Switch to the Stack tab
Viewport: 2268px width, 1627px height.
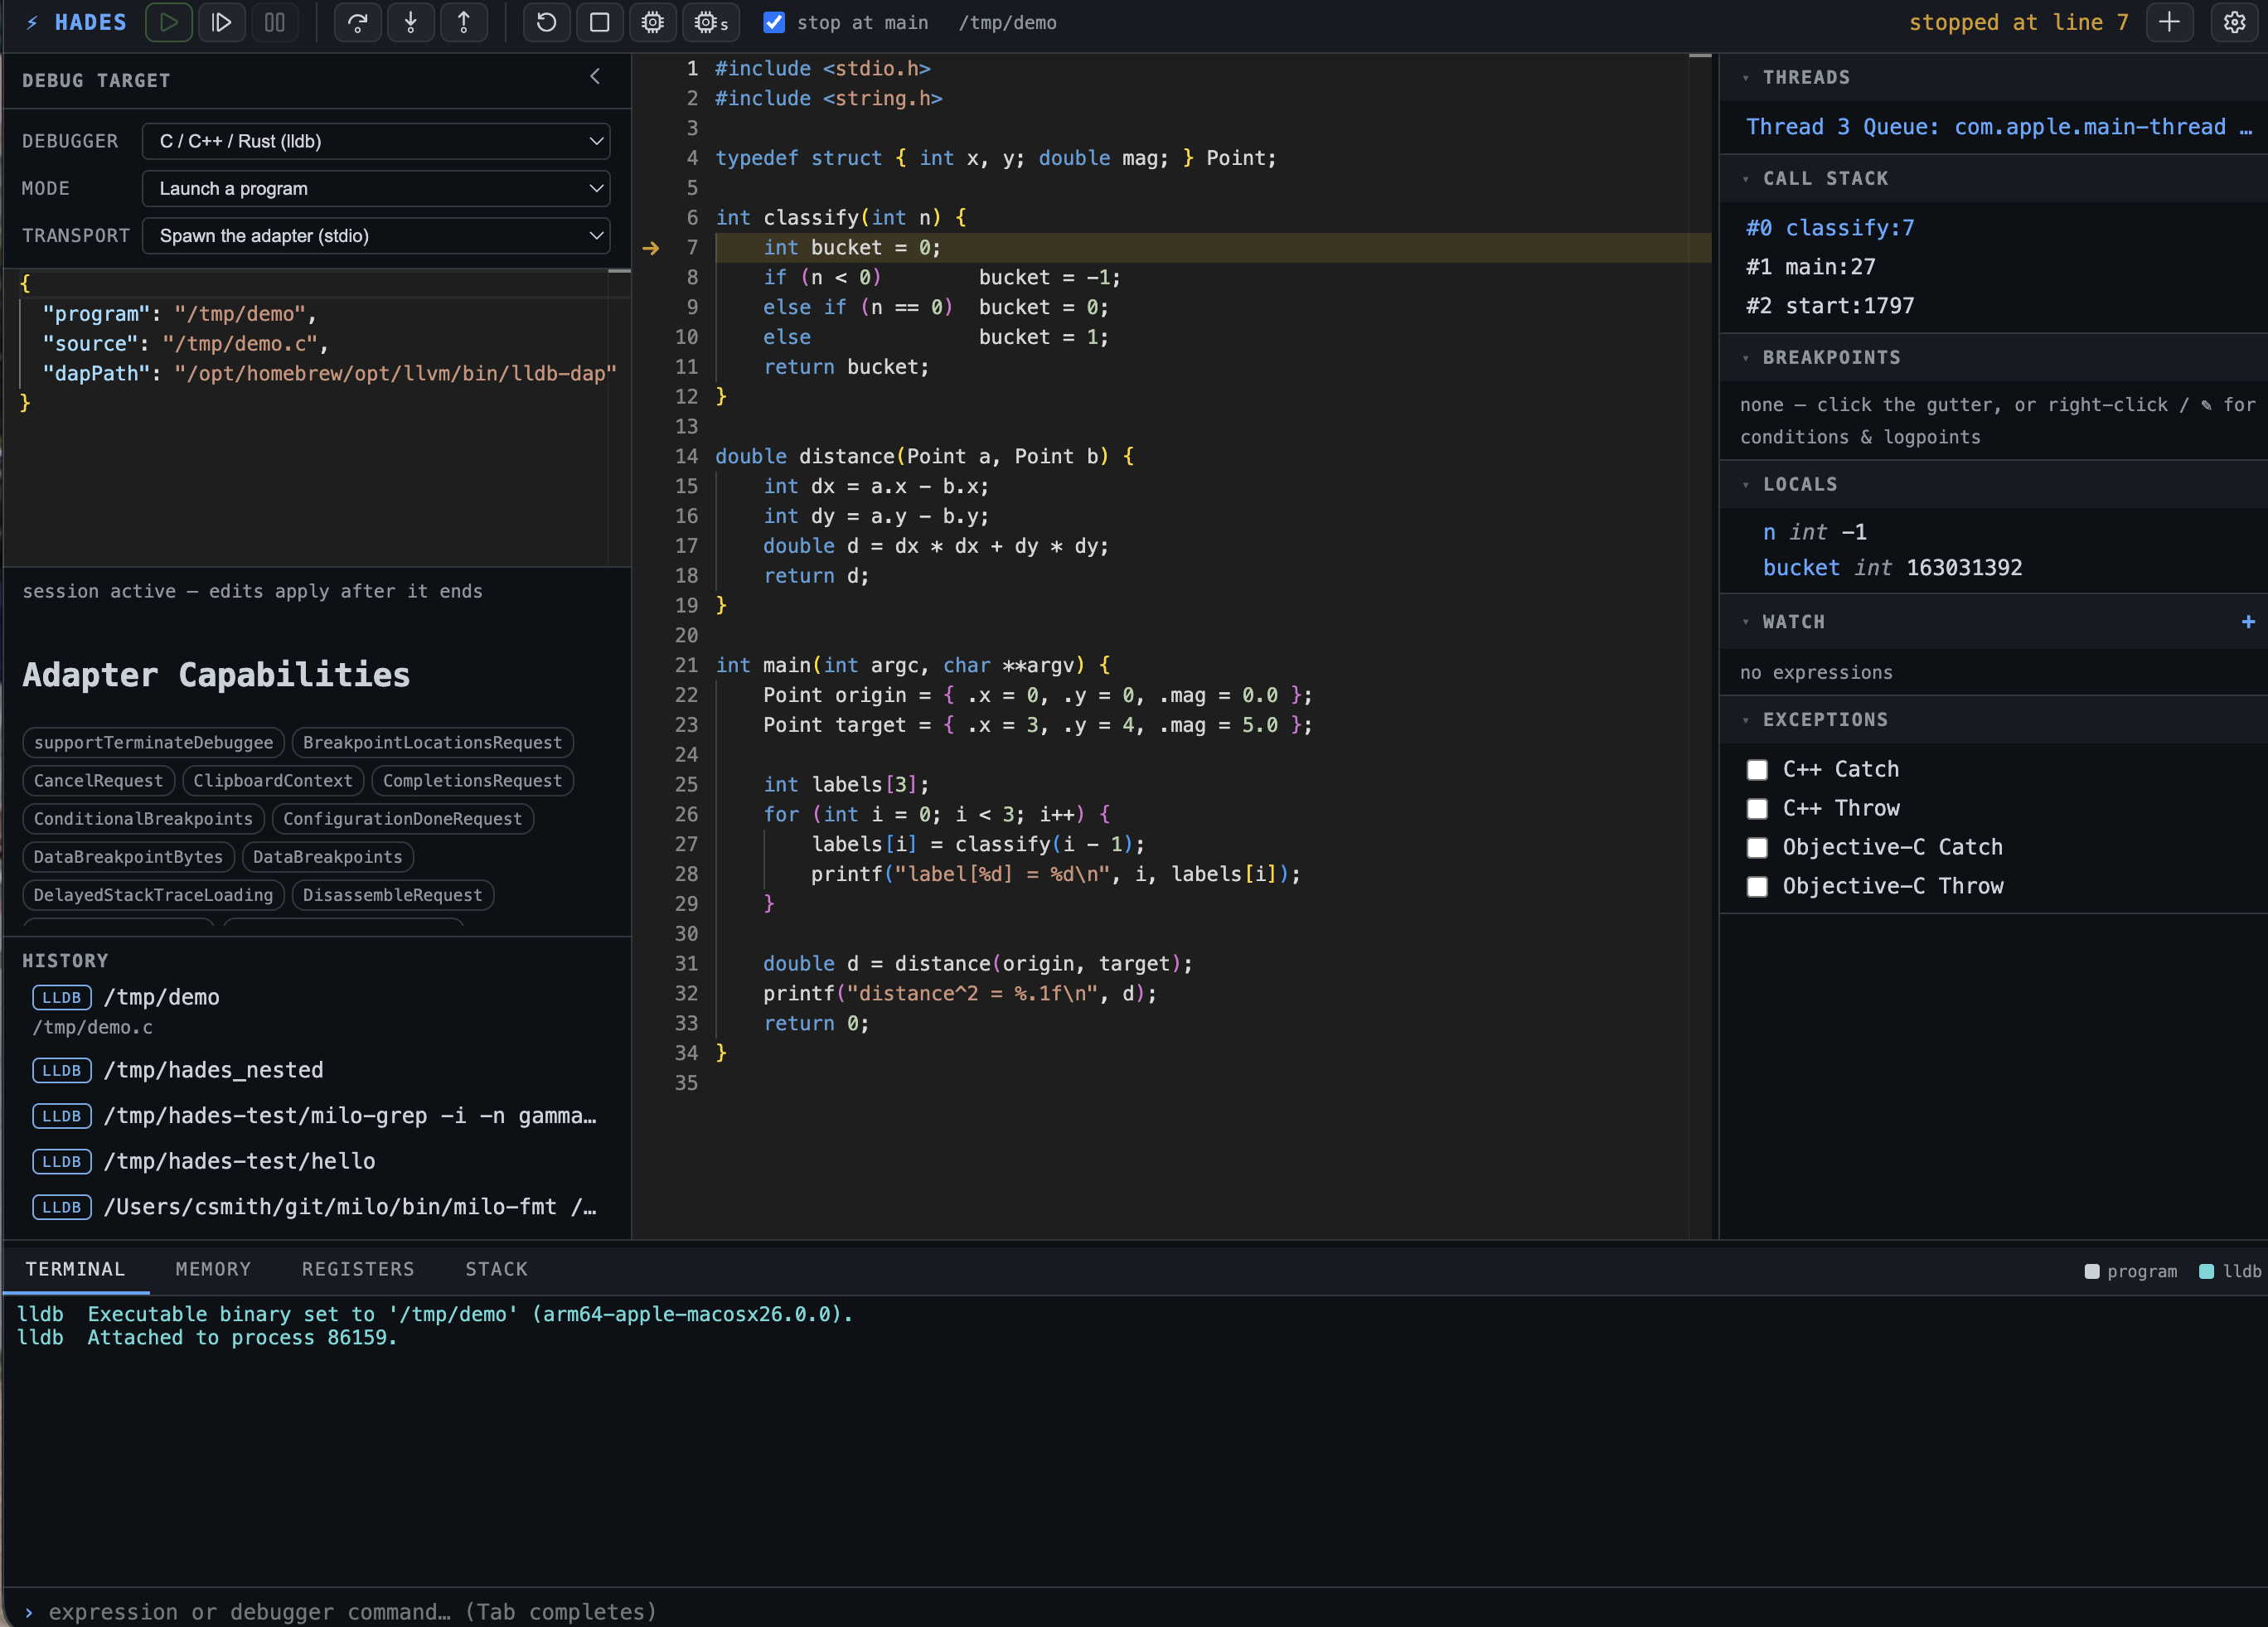coord(496,1269)
